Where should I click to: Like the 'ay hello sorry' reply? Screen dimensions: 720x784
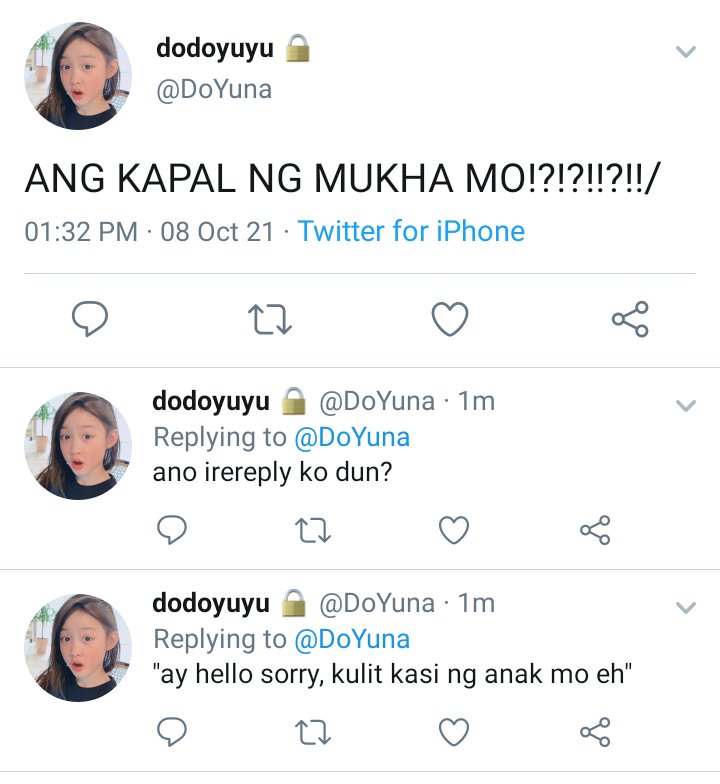click(454, 732)
